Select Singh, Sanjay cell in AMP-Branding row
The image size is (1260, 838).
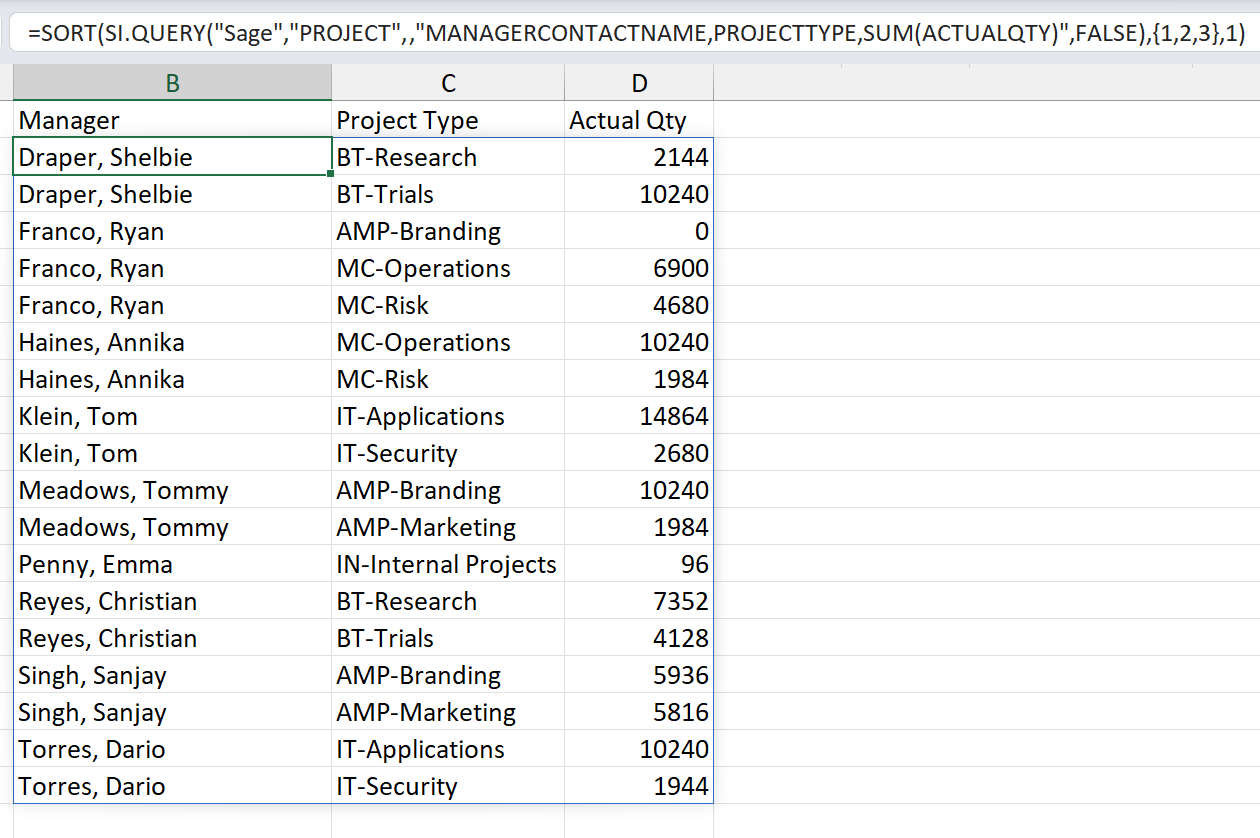(173, 675)
